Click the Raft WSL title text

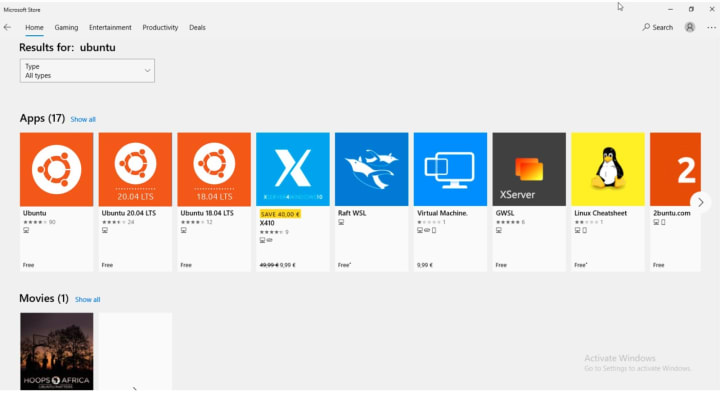tap(352, 213)
